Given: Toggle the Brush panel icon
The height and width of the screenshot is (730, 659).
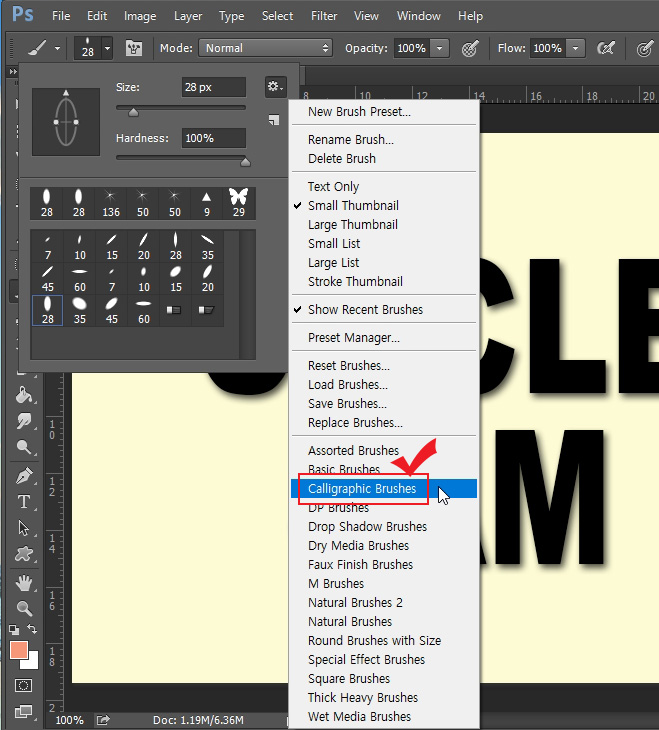Looking at the screenshot, I should pos(134,48).
